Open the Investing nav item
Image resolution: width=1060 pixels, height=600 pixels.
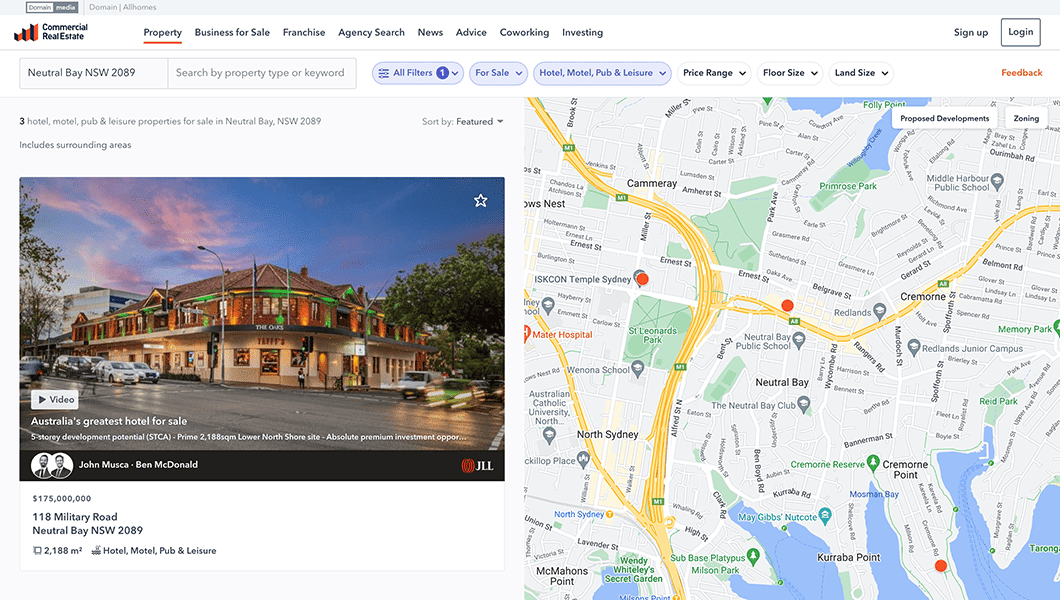click(582, 32)
